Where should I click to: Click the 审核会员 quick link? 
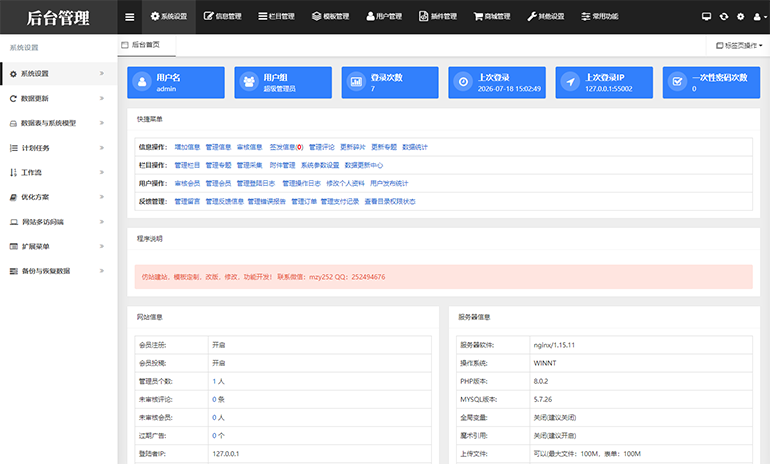pyautogui.click(x=187, y=183)
